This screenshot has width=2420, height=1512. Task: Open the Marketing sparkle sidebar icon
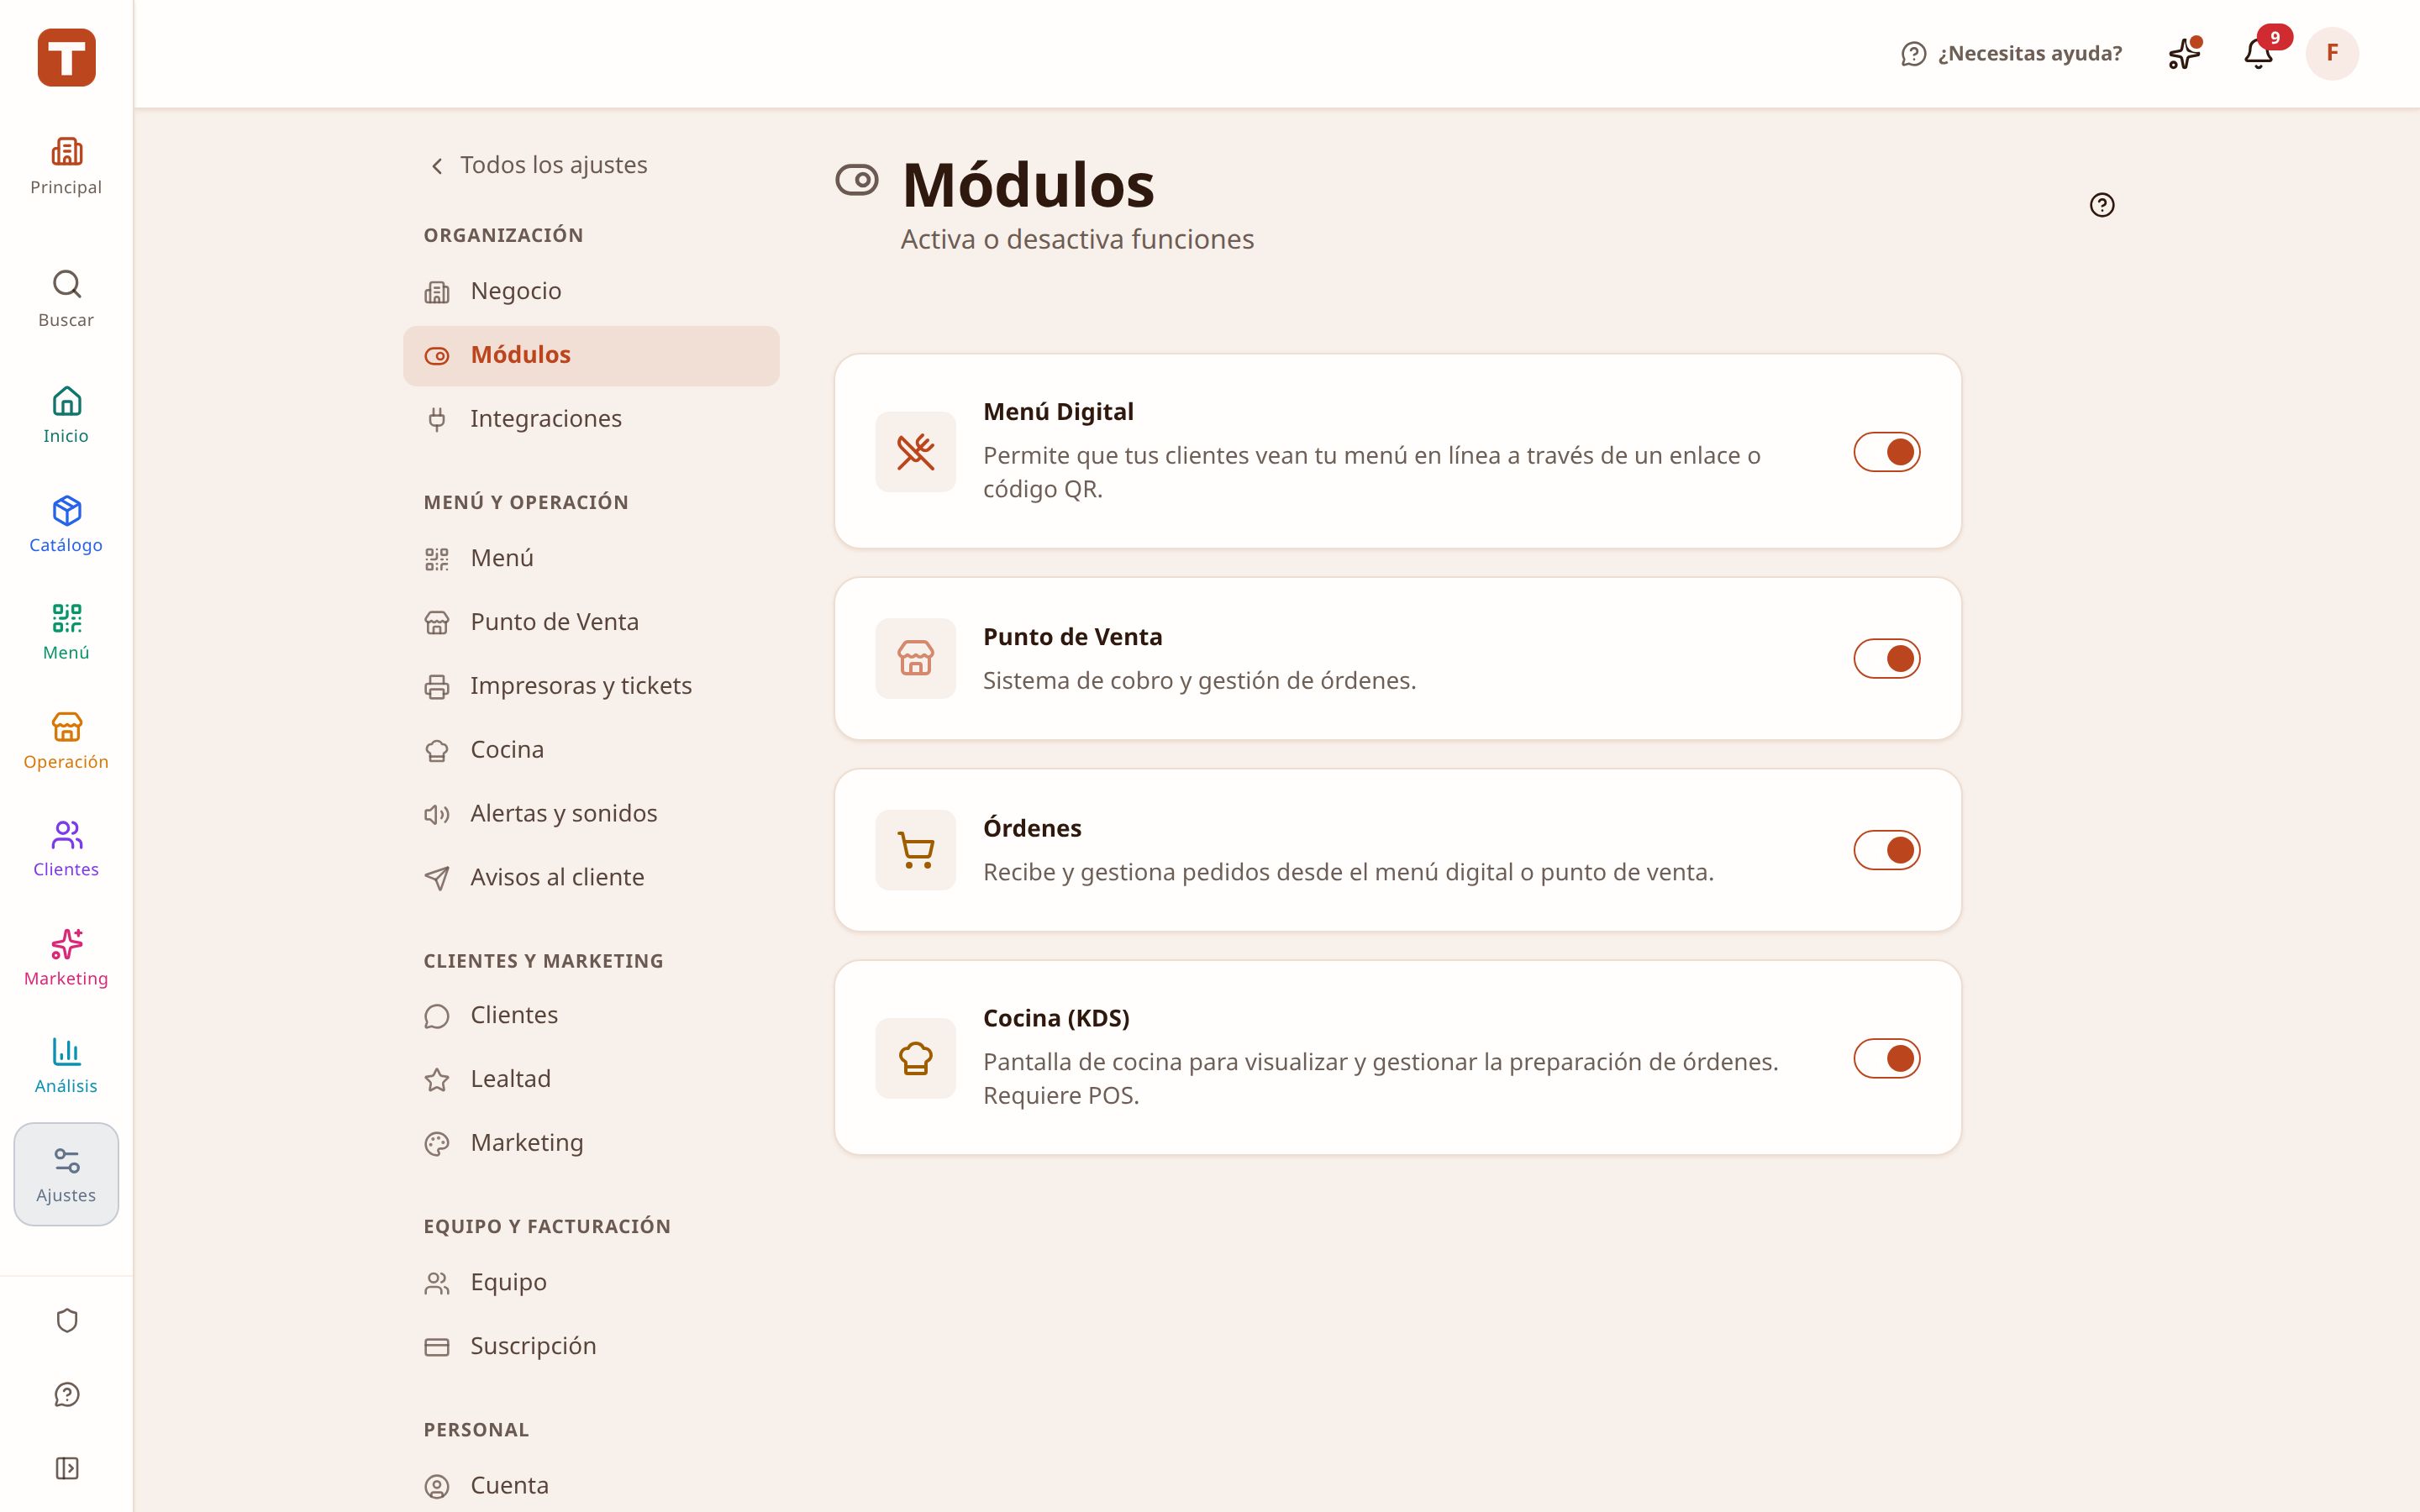(66, 958)
